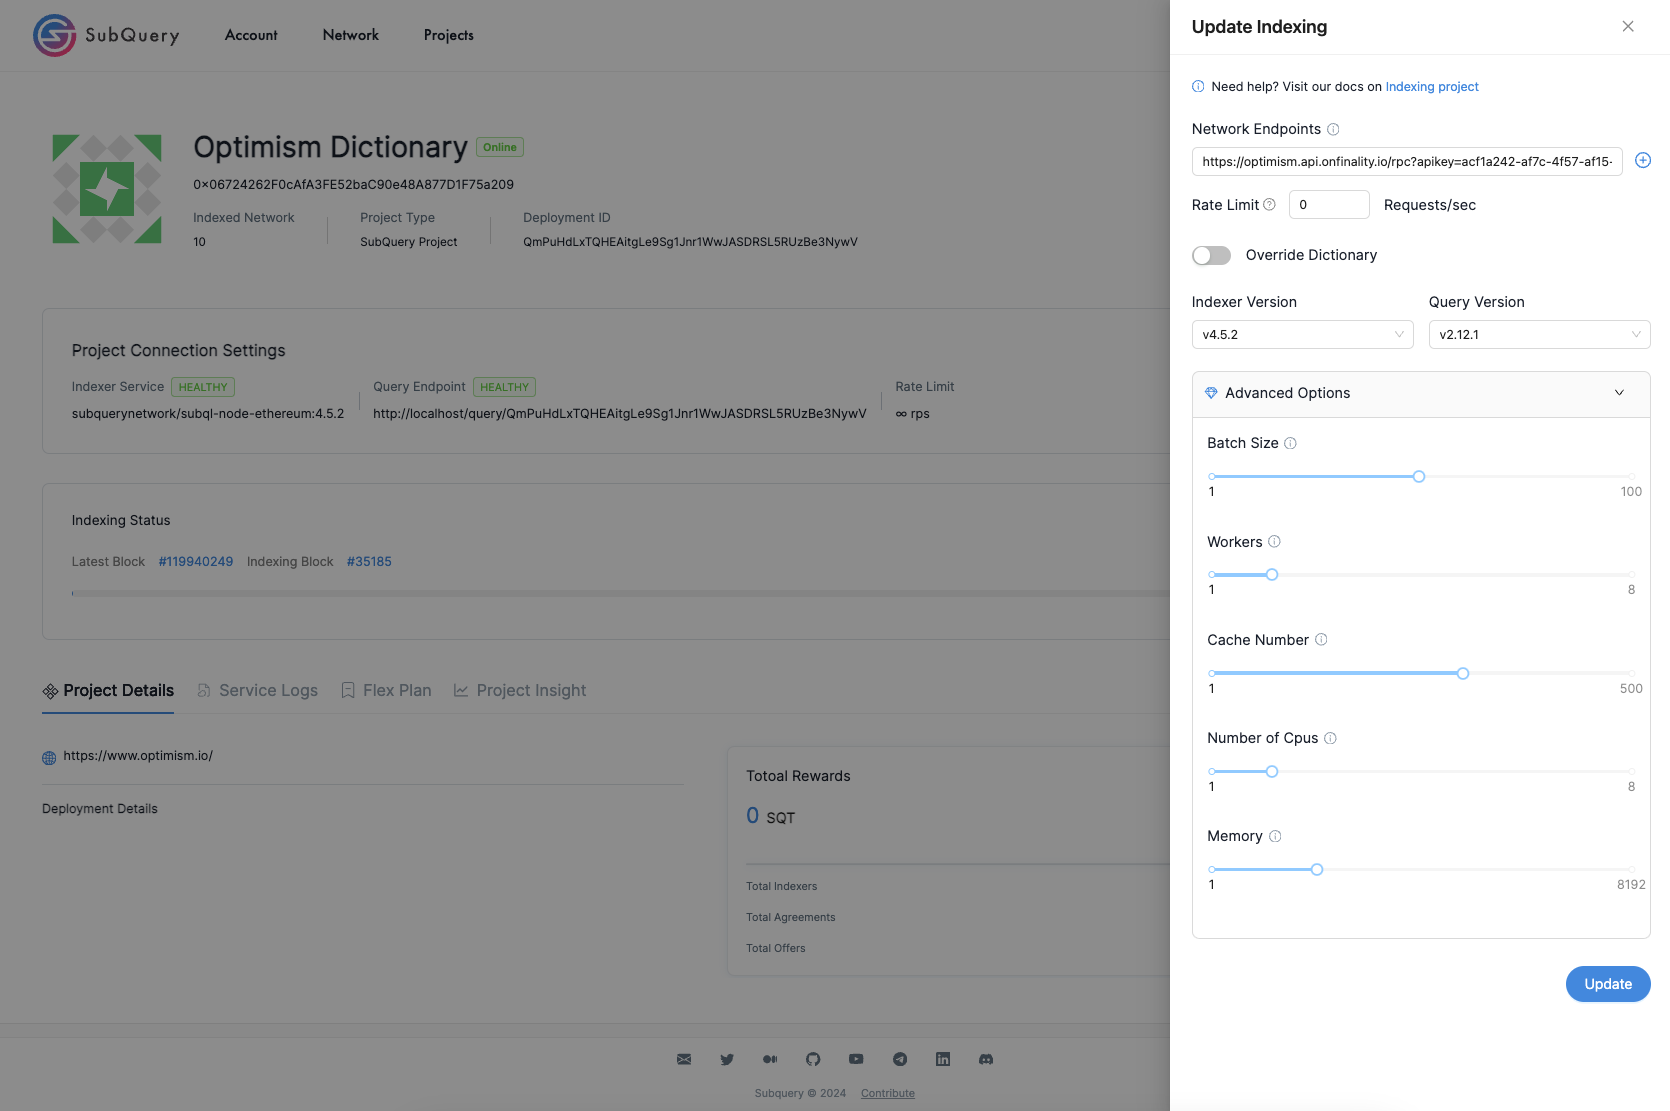The width and height of the screenshot is (1670, 1111).
Task: Open the Indexing project docs link
Action: [1432, 87]
